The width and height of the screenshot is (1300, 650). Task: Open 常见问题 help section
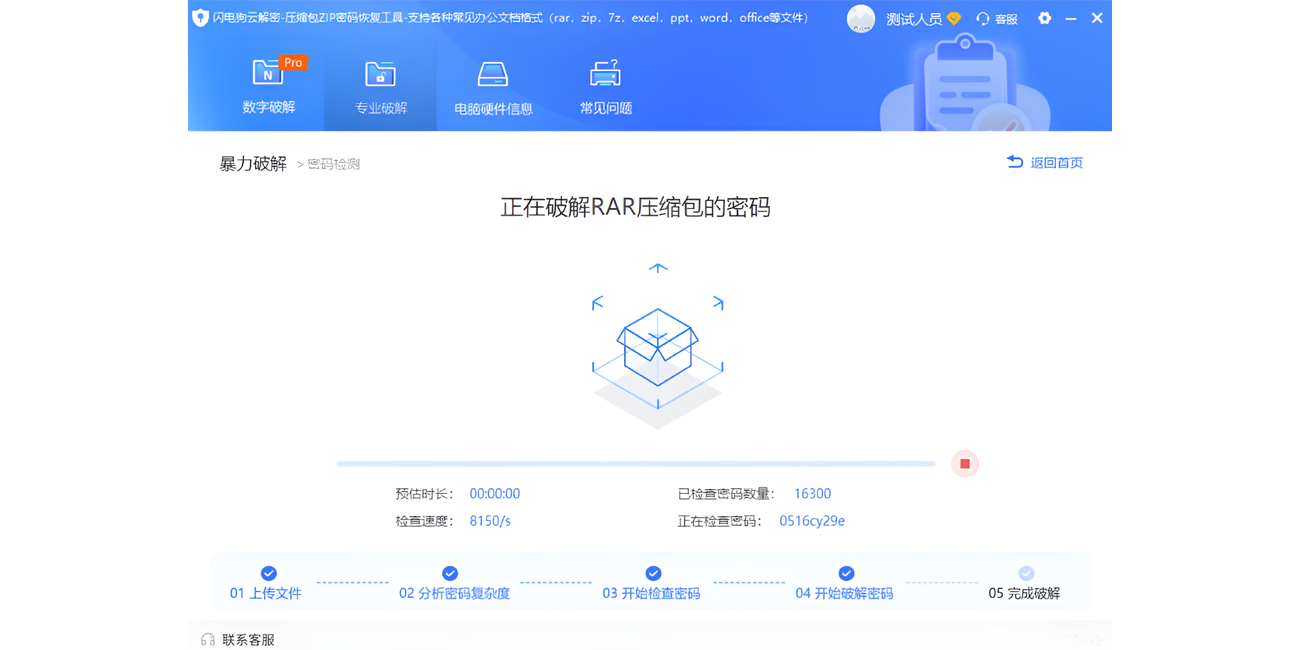601,86
